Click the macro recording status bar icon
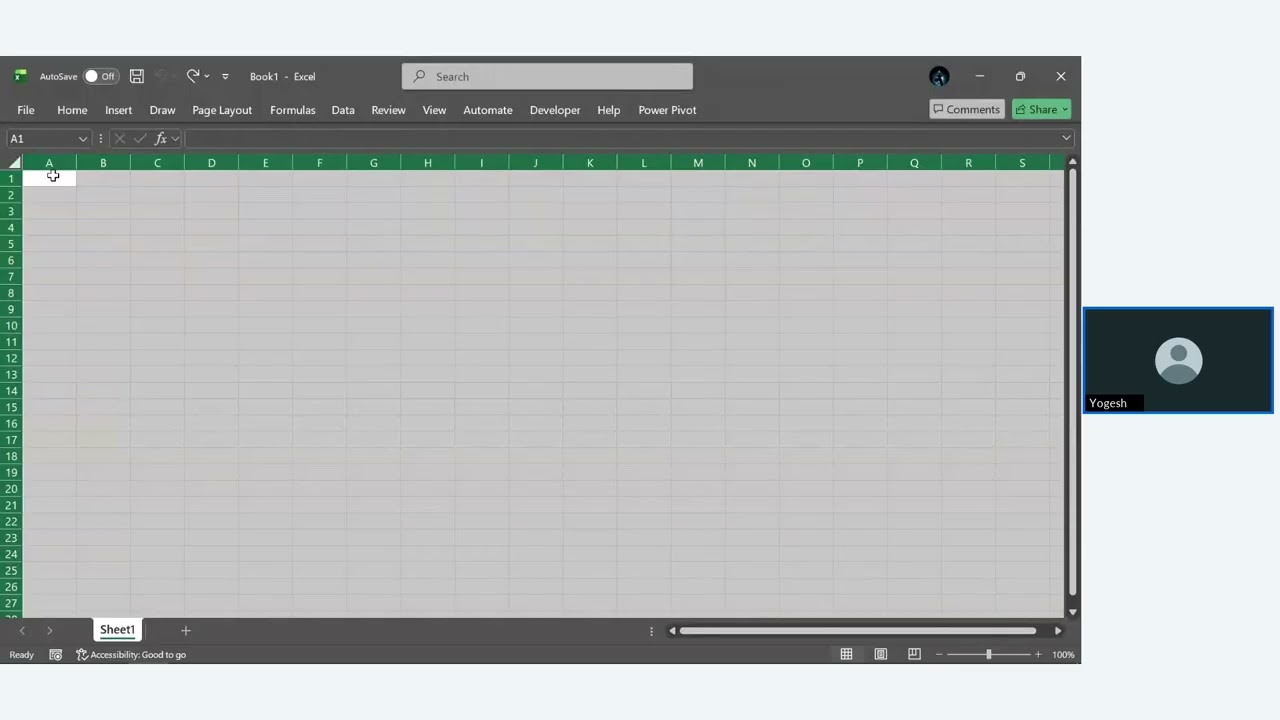Image resolution: width=1280 pixels, height=720 pixels. (x=55, y=655)
